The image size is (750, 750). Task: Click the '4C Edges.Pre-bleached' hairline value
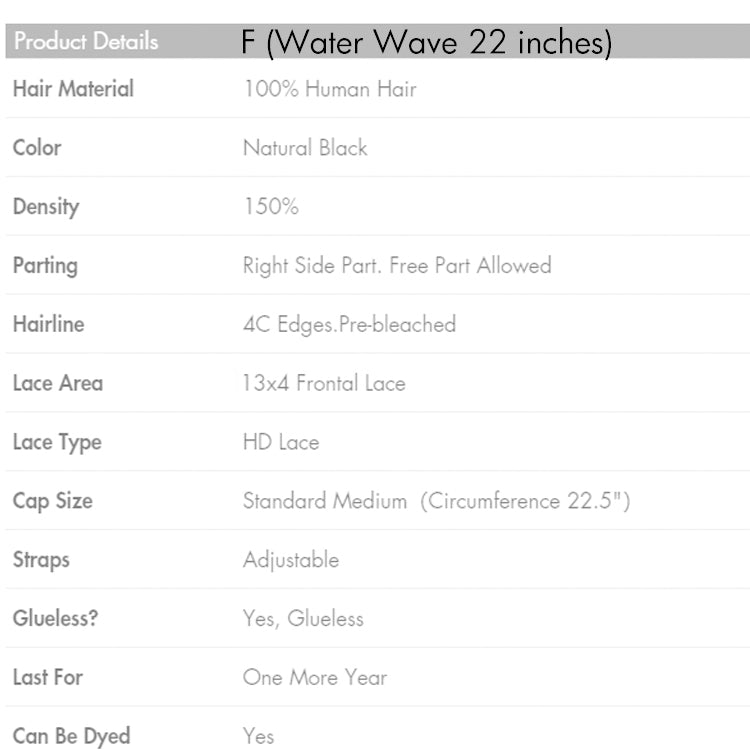pyautogui.click(x=349, y=324)
